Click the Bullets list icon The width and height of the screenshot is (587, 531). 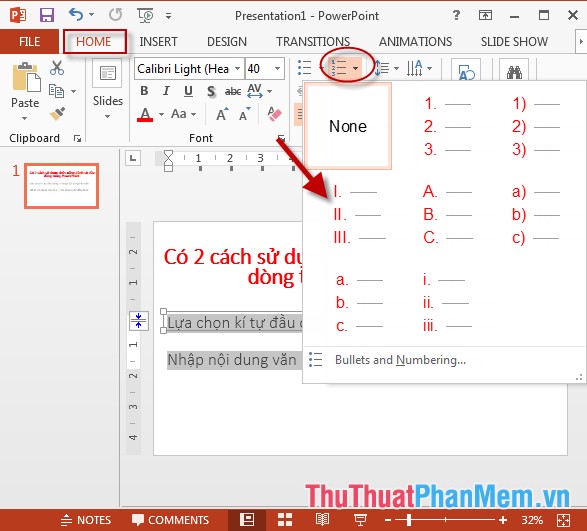[305, 68]
